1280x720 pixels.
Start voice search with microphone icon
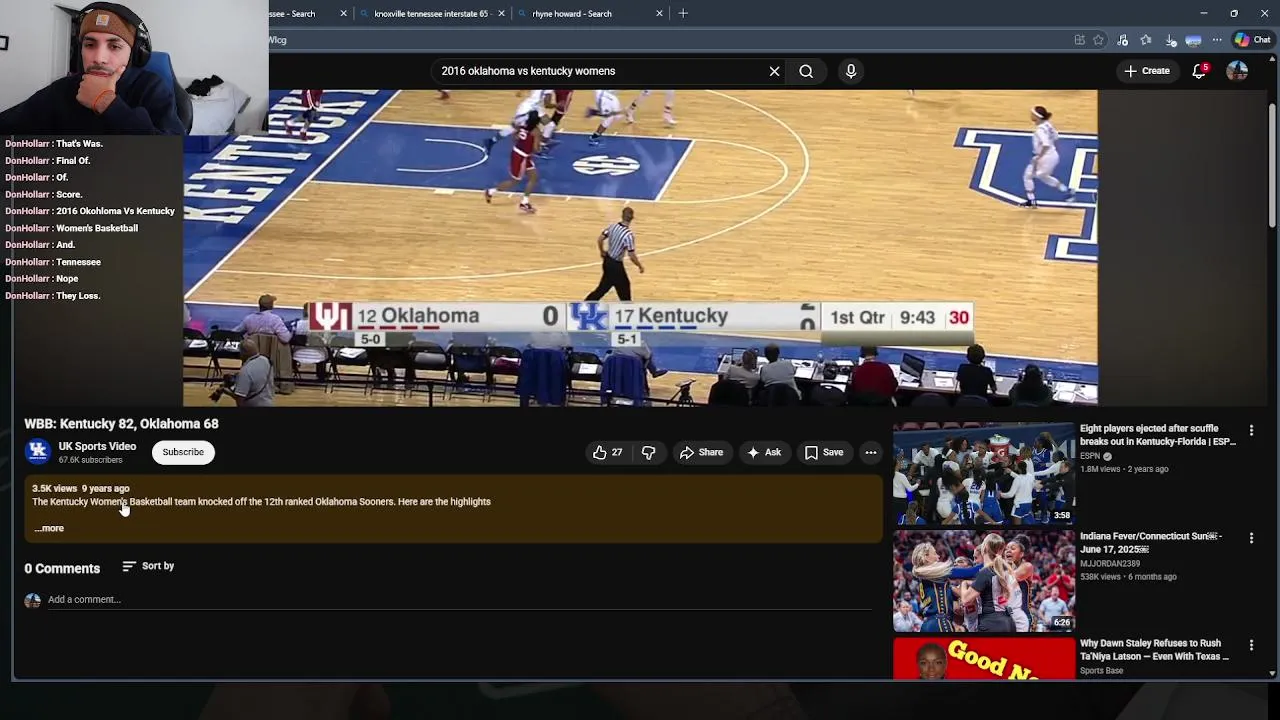tap(851, 71)
